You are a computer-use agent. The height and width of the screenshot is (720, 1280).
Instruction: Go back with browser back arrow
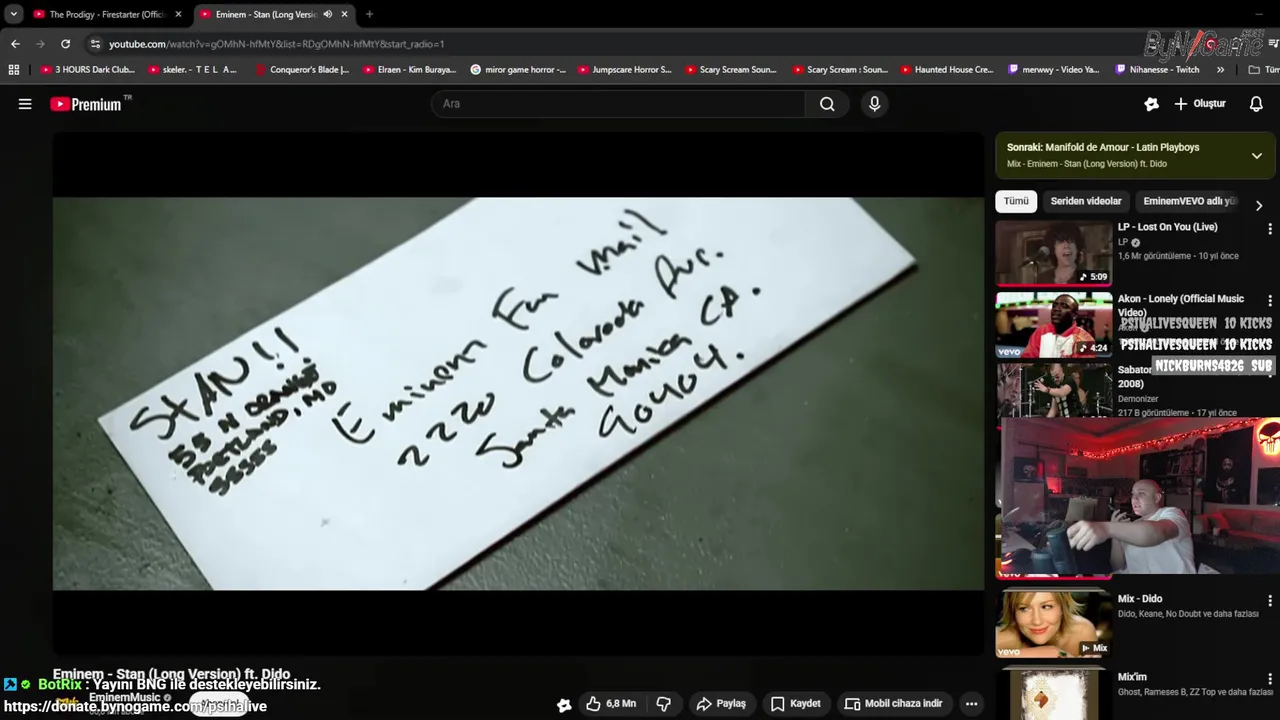pos(15,44)
